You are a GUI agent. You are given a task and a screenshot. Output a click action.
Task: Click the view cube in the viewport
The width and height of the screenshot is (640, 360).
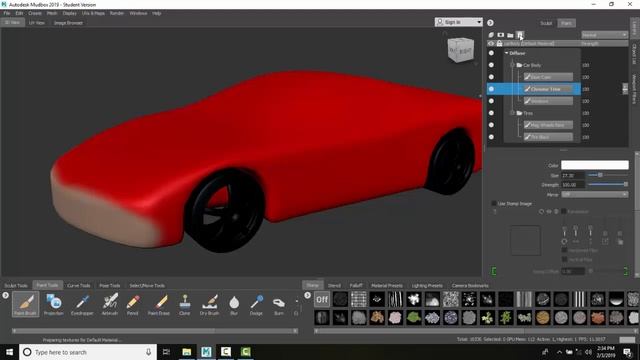tap(461, 50)
